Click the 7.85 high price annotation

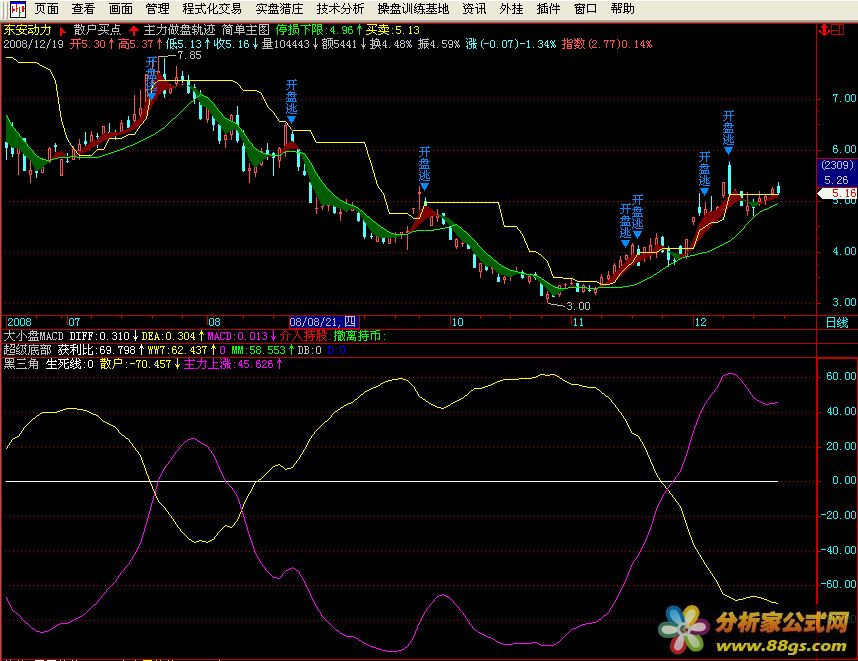[189, 55]
